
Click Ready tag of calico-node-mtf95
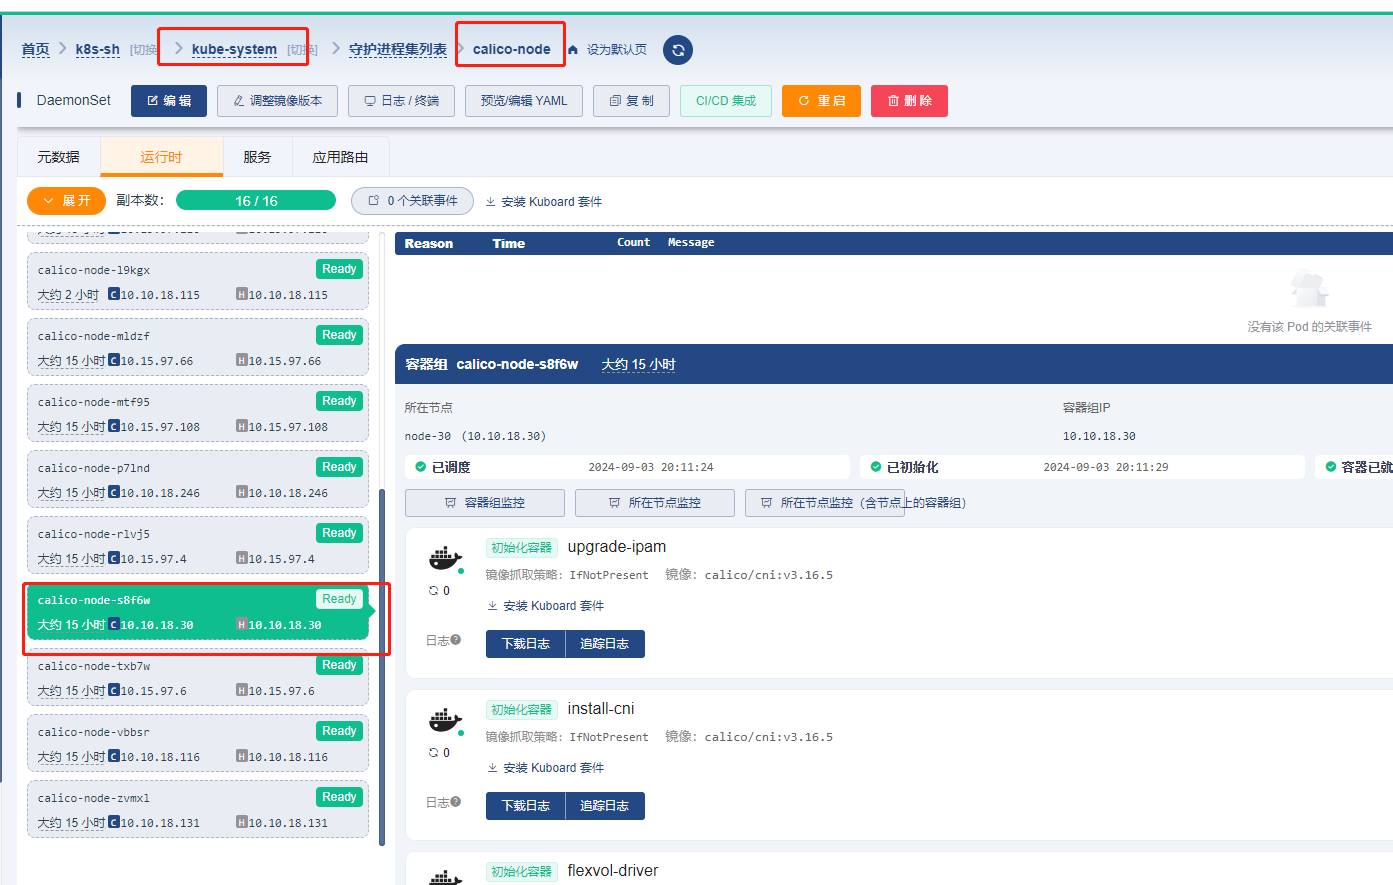[x=339, y=401]
